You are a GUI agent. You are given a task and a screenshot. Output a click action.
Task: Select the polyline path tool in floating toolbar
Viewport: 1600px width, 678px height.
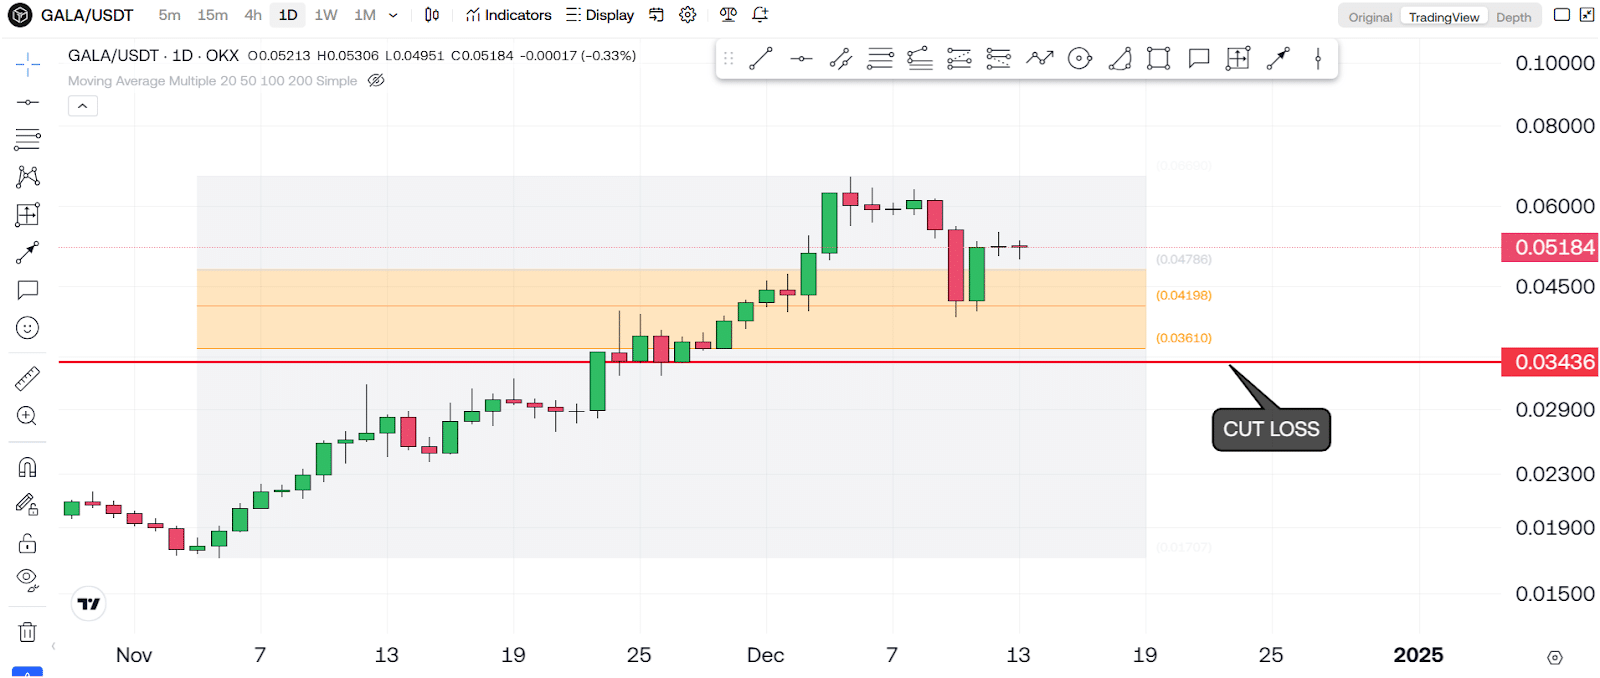(1040, 59)
